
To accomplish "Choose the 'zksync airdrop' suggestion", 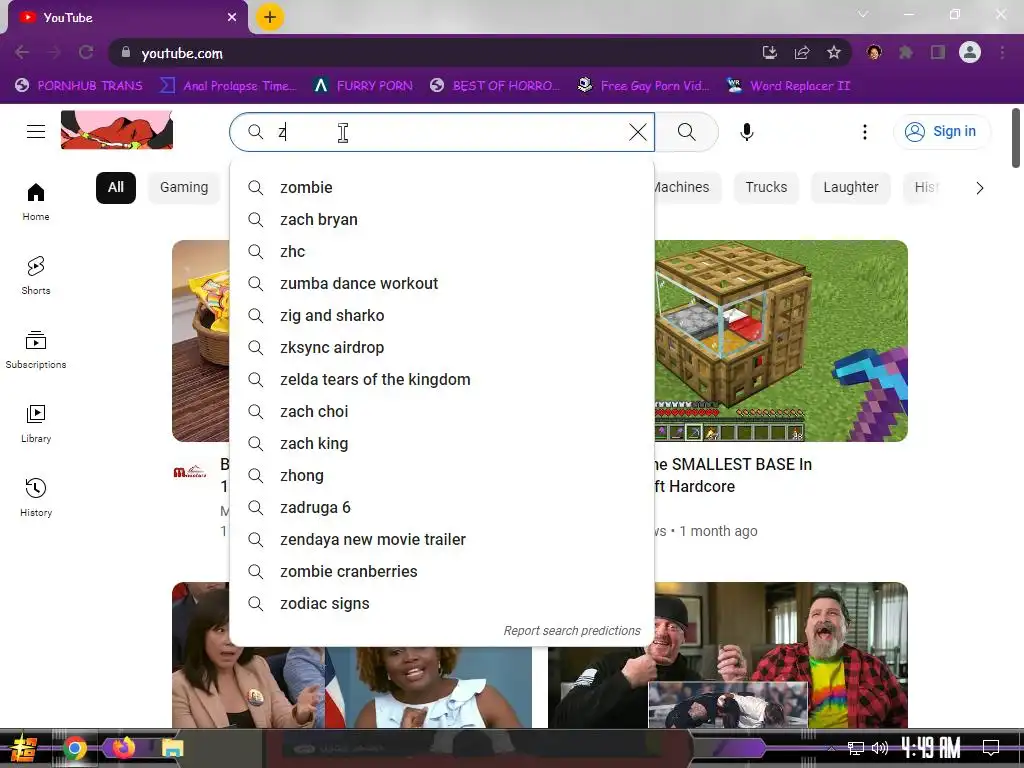I will pos(442,347).
